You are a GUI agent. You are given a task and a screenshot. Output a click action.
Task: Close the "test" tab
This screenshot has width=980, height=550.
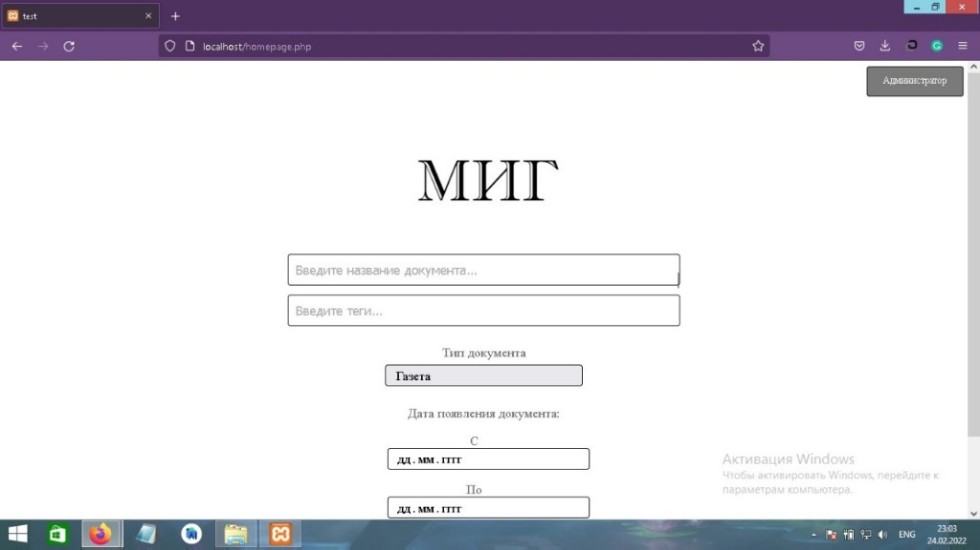point(149,16)
